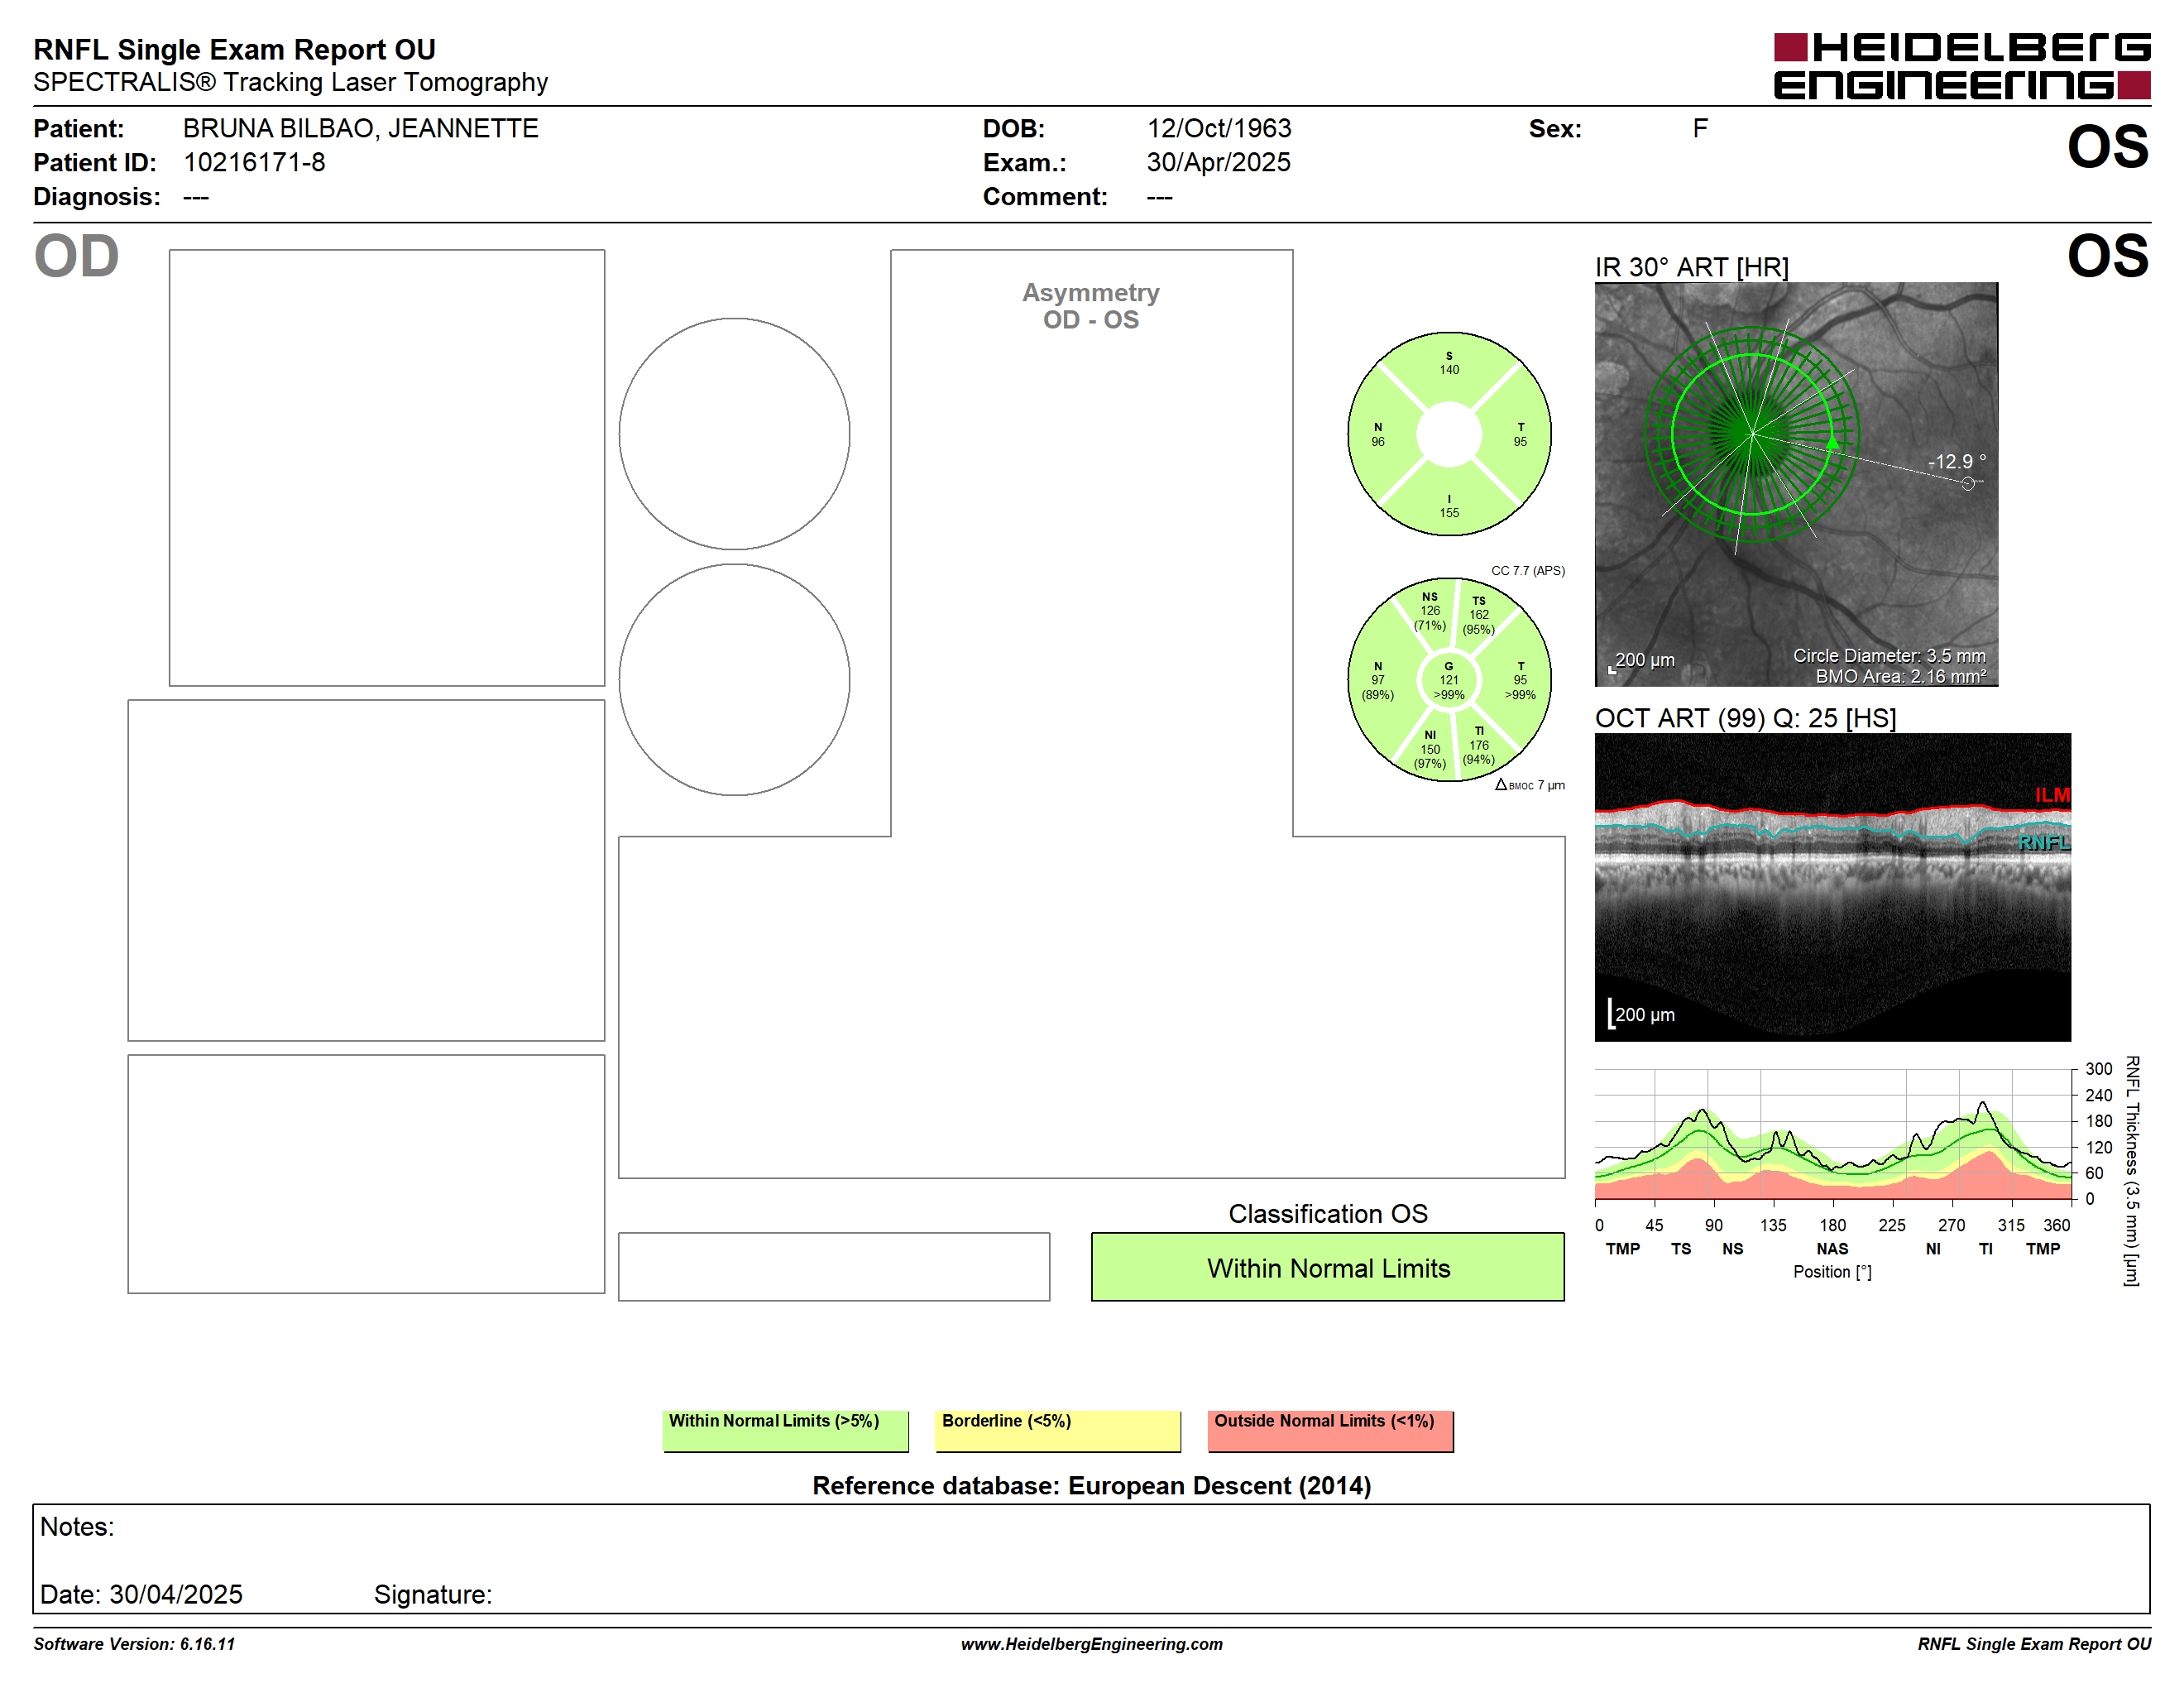Click the RNFL Thickness (3.5 mm) [µm] axis title
This screenshot has width=2184, height=1688.
(x=2132, y=1171)
